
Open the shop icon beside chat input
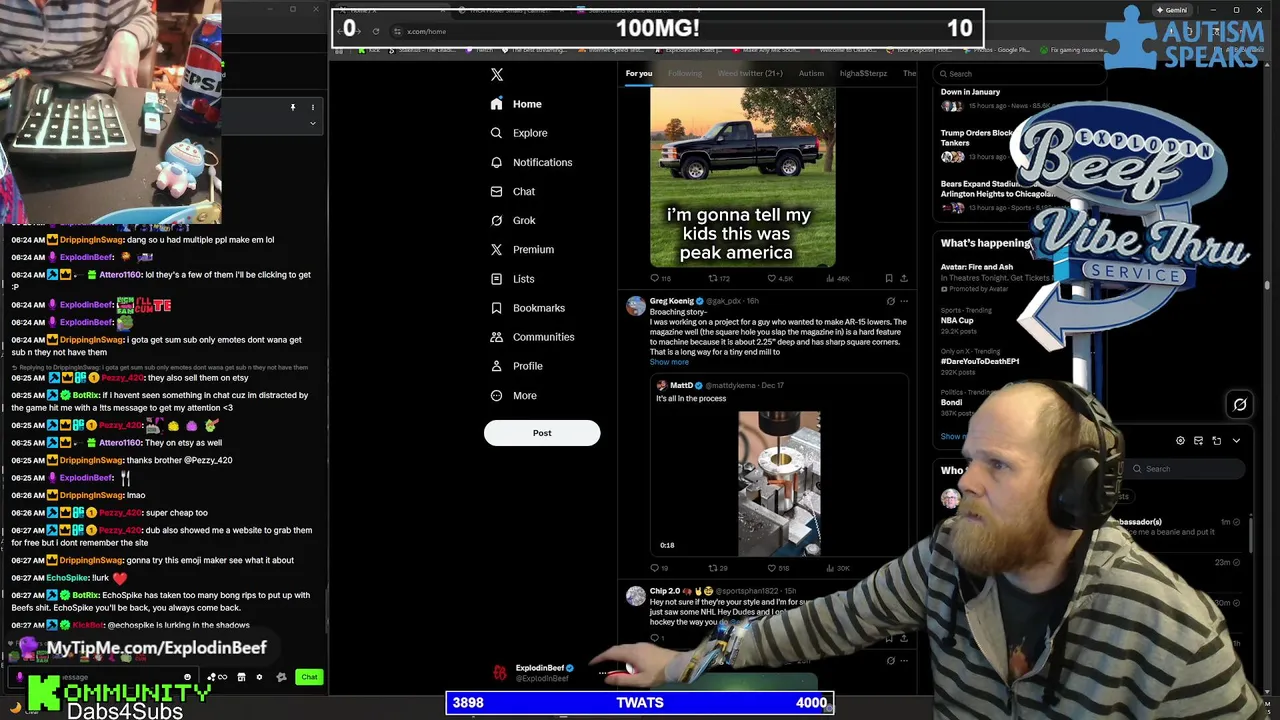(241, 677)
